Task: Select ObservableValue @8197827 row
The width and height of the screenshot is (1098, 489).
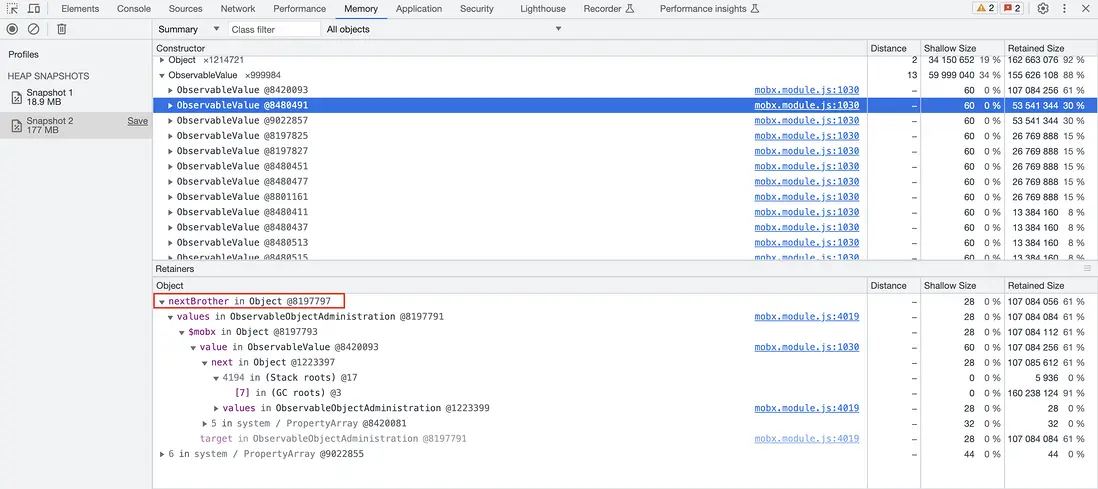Action: (625, 151)
